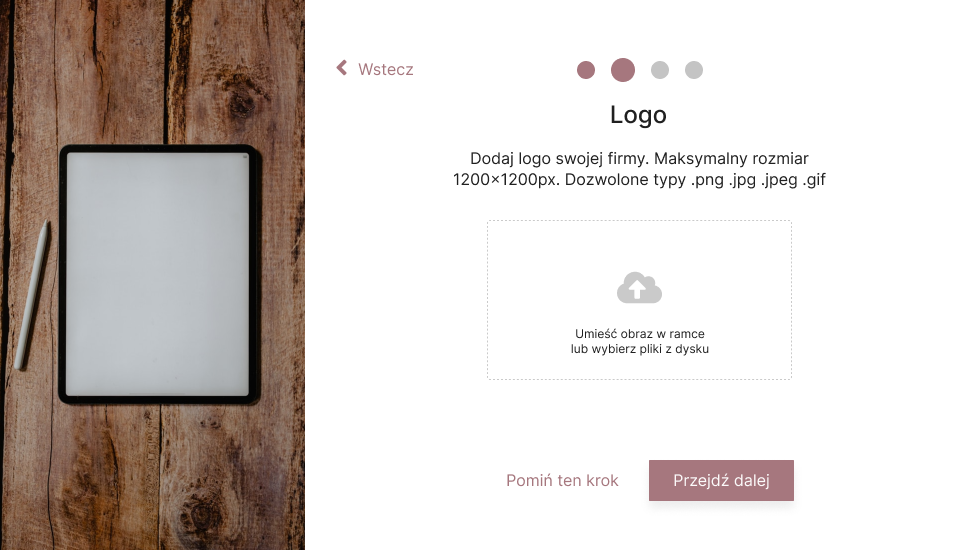The height and width of the screenshot is (550, 954).
Task: Click the logo size and formats description
Action: 639,169
